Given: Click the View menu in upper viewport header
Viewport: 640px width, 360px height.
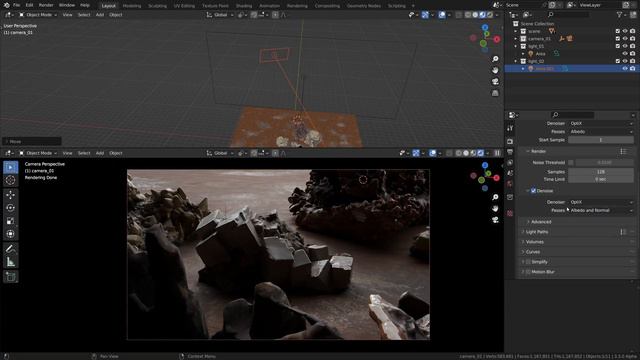Looking at the screenshot, I should (x=67, y=15).
